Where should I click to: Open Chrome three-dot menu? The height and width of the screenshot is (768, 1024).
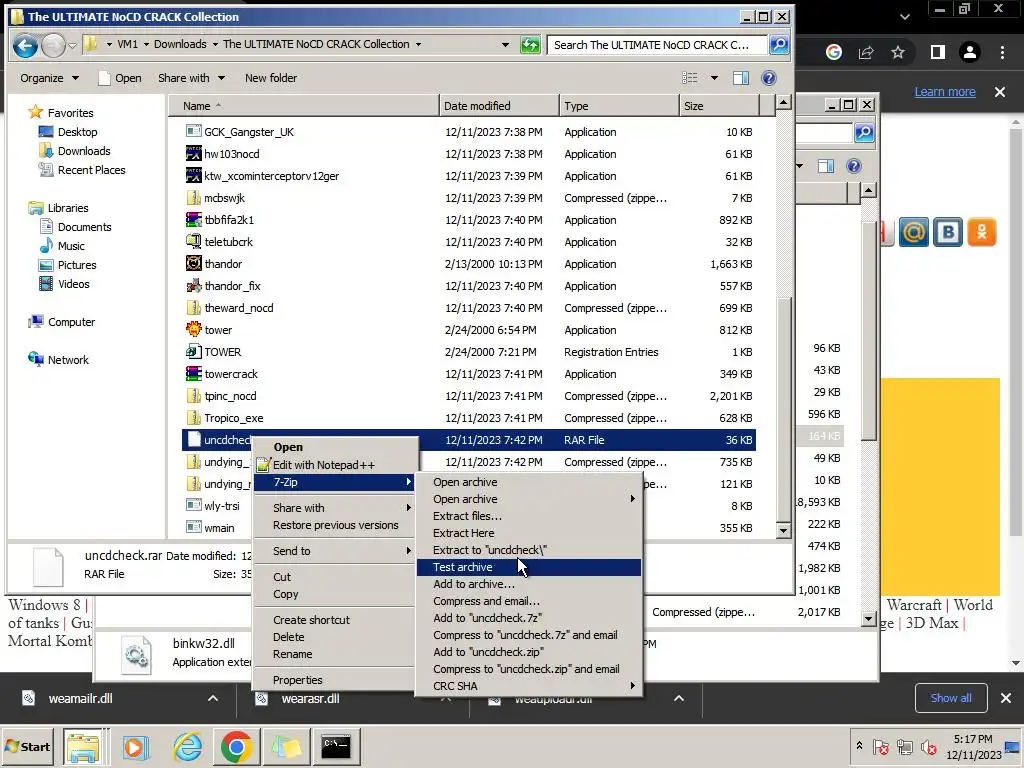tap(1002, 52)
